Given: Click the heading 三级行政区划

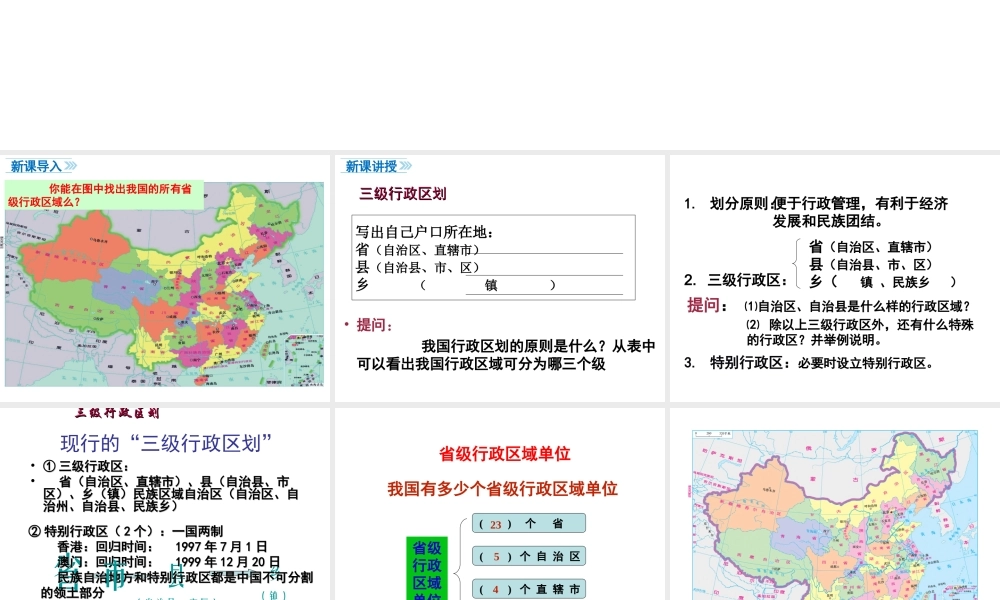Looking at the screenshot, I should [x=402, y=194].
